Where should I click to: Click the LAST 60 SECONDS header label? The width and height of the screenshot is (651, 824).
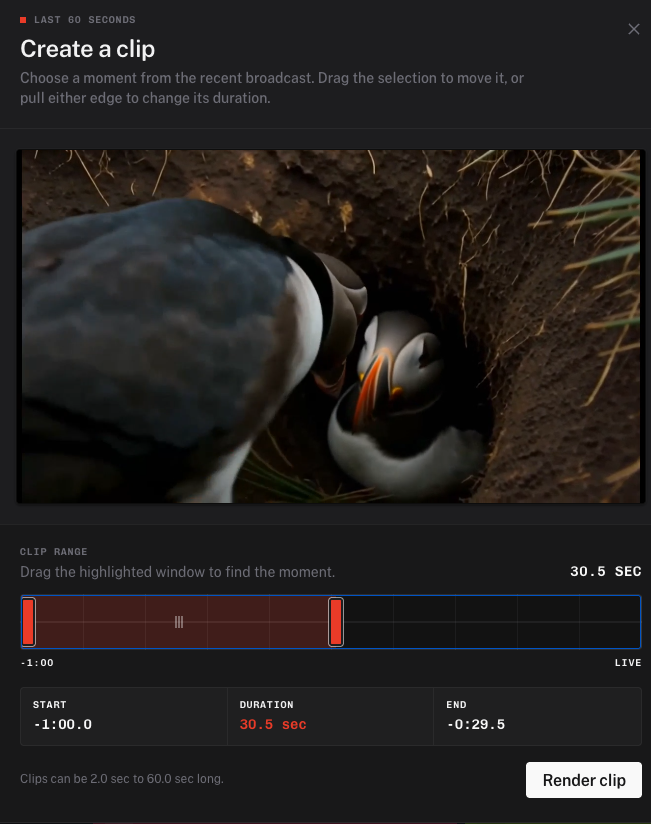pos(85,19)
